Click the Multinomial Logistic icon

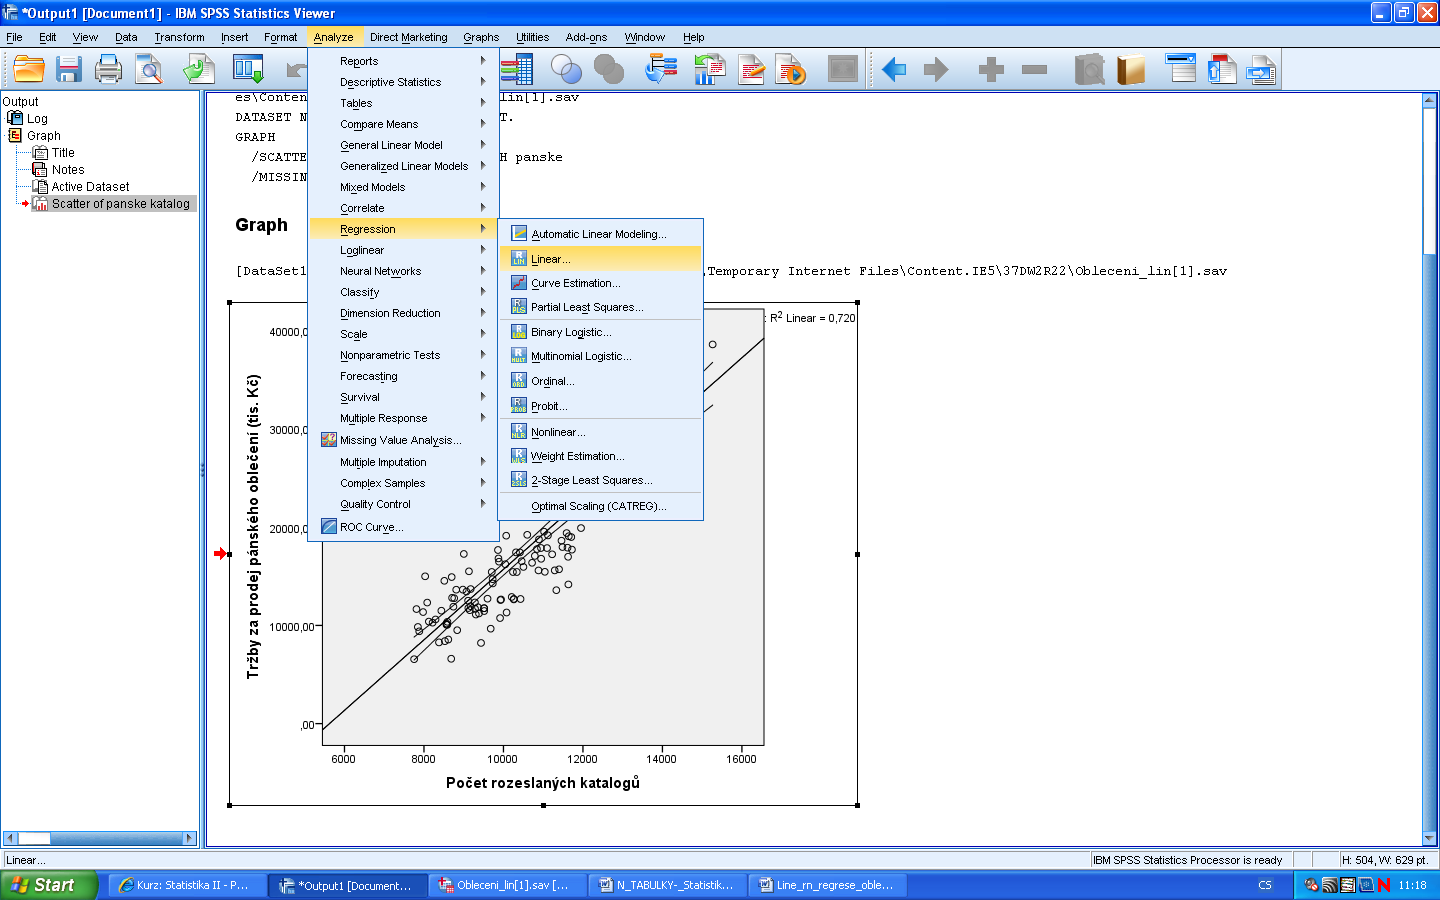pyautogui.click(x=519, y=355)
